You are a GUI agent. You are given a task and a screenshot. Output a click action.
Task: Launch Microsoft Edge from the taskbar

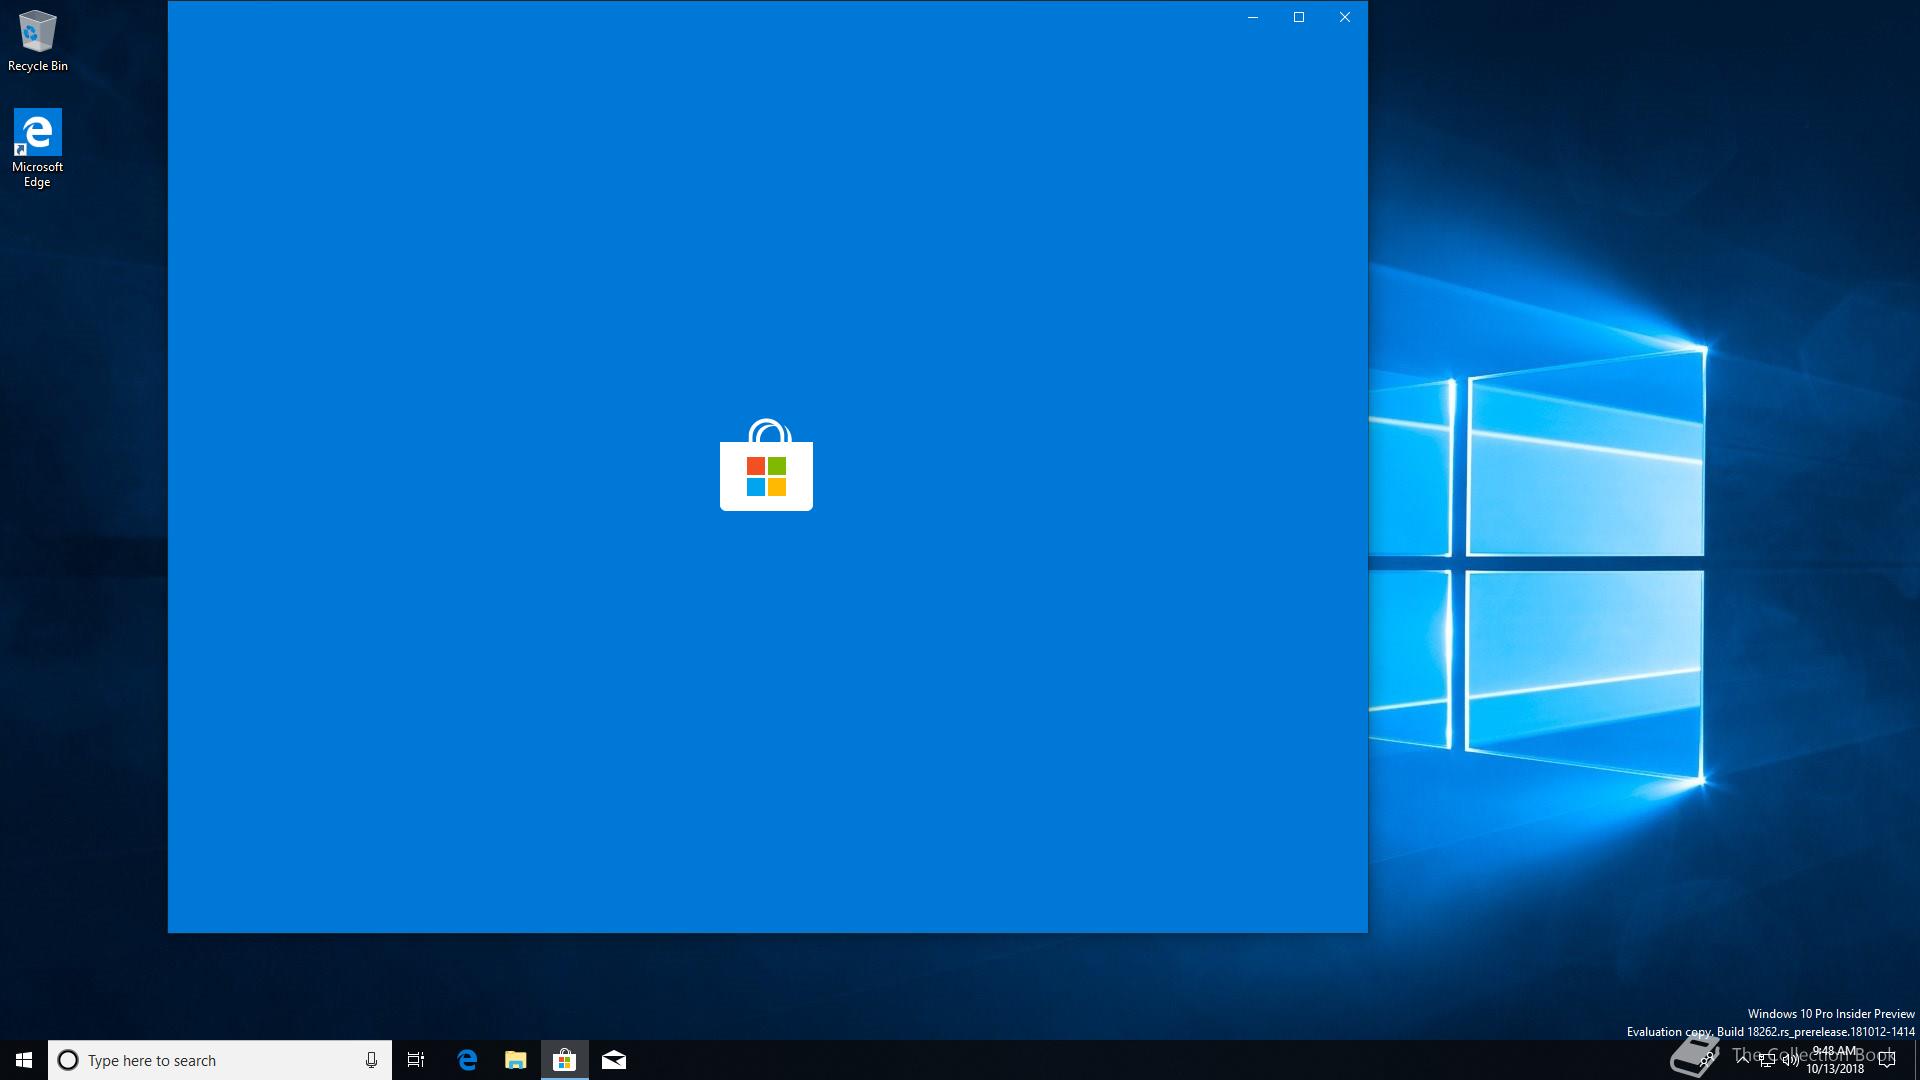click(x=467, y=1060)
